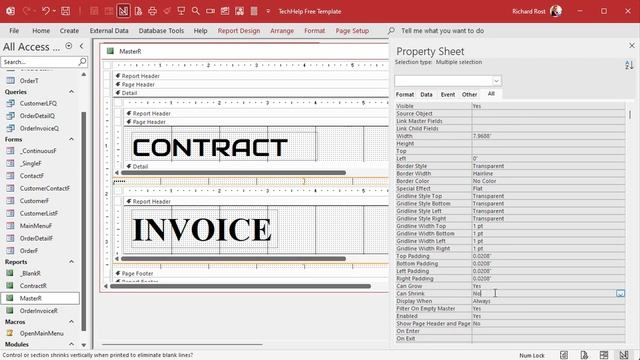Open navigation pane options dropdown circle
This screenshot has height=360, width=640.
[x=69, y=46]
